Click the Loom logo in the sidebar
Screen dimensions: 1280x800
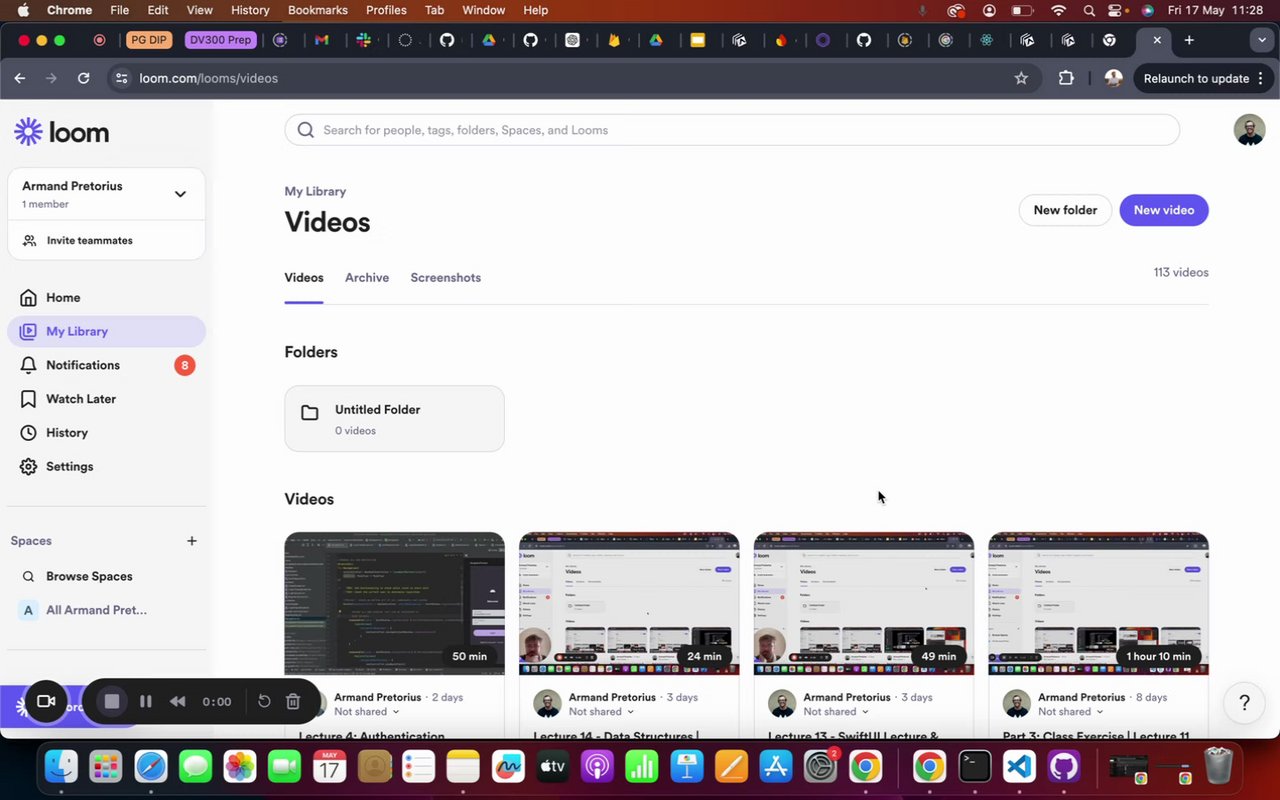point(61,132)
